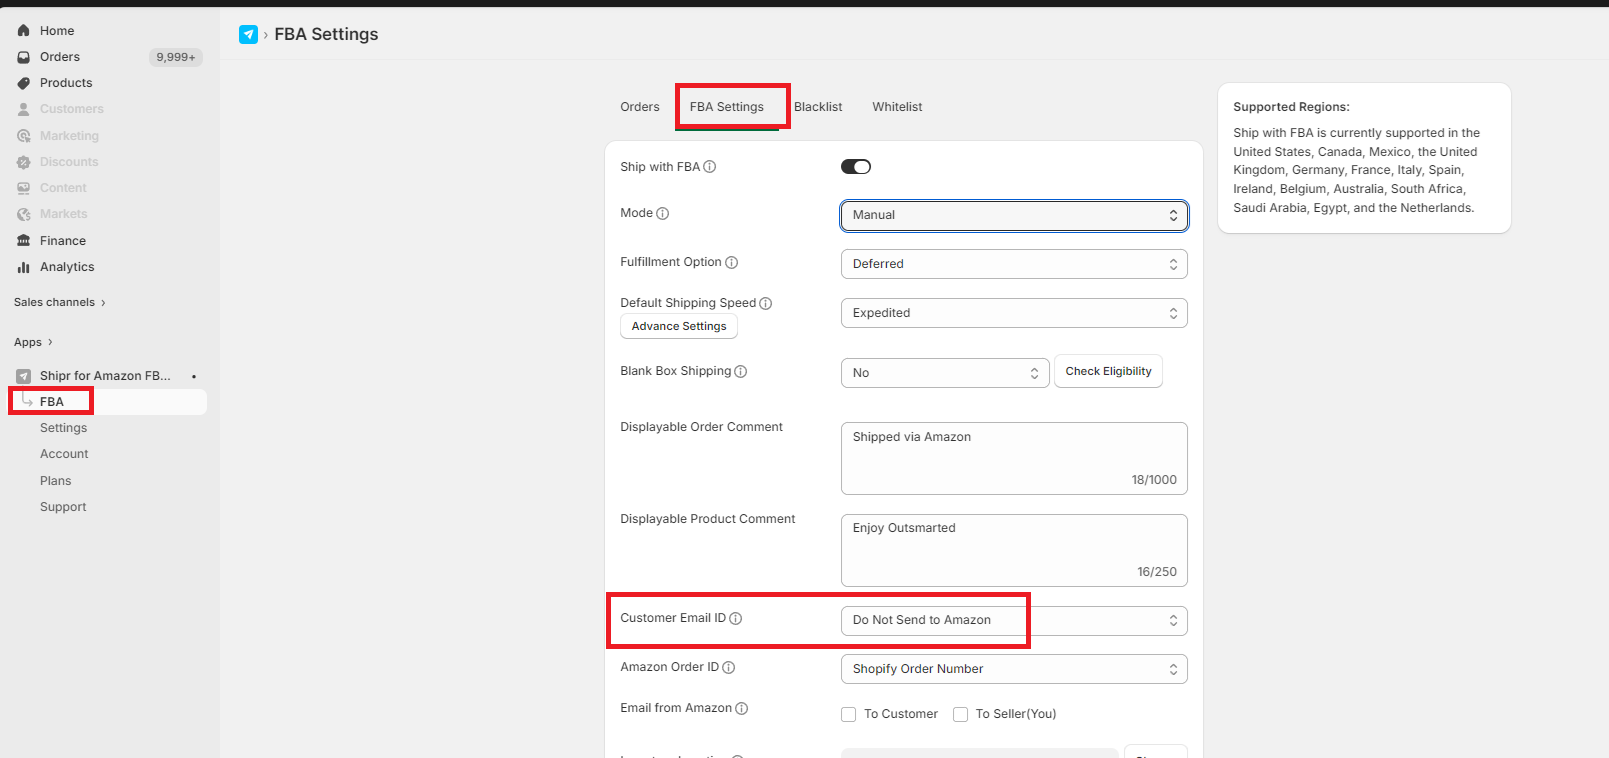The height and width of the screenshot is (758, 1609).
Task: Enable the To Seller(You) checkbox
Action: click(x=961, y=714)
